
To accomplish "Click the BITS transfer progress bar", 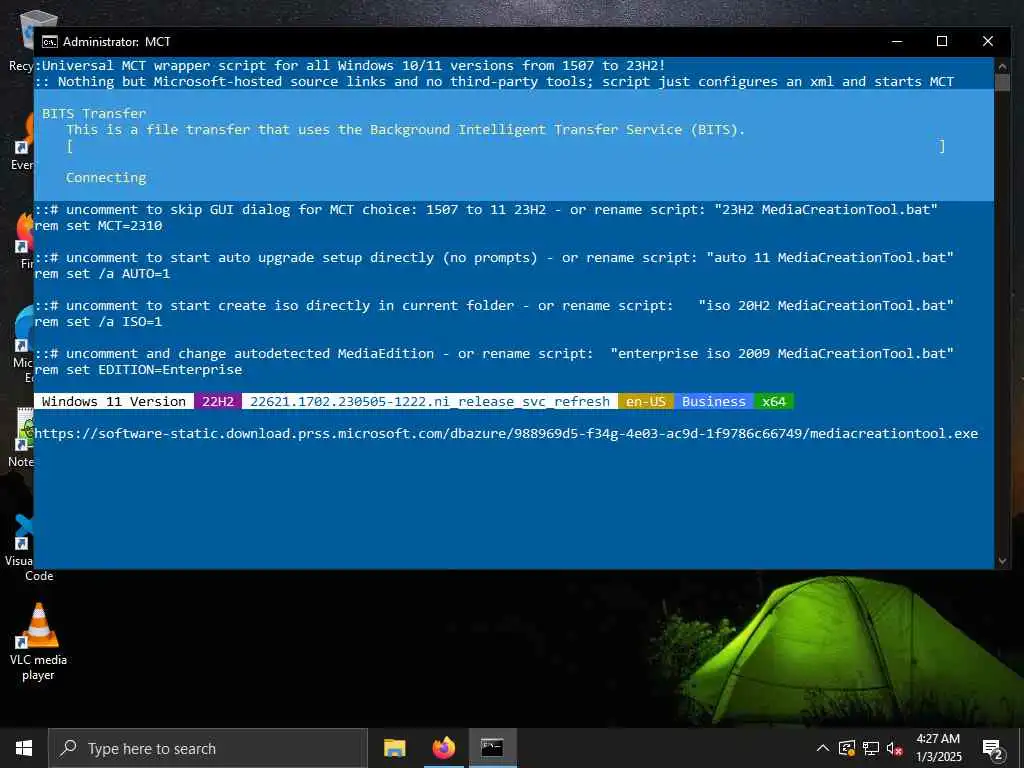I will pos(505,146).
